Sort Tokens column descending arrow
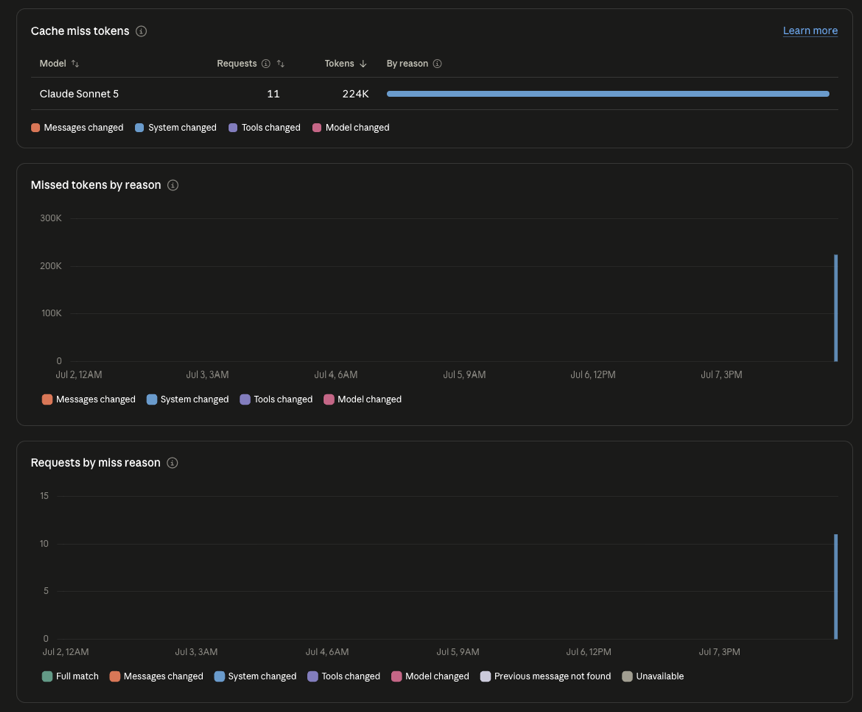The width and height of the screenshot is (862, 712). click(363, 64)
